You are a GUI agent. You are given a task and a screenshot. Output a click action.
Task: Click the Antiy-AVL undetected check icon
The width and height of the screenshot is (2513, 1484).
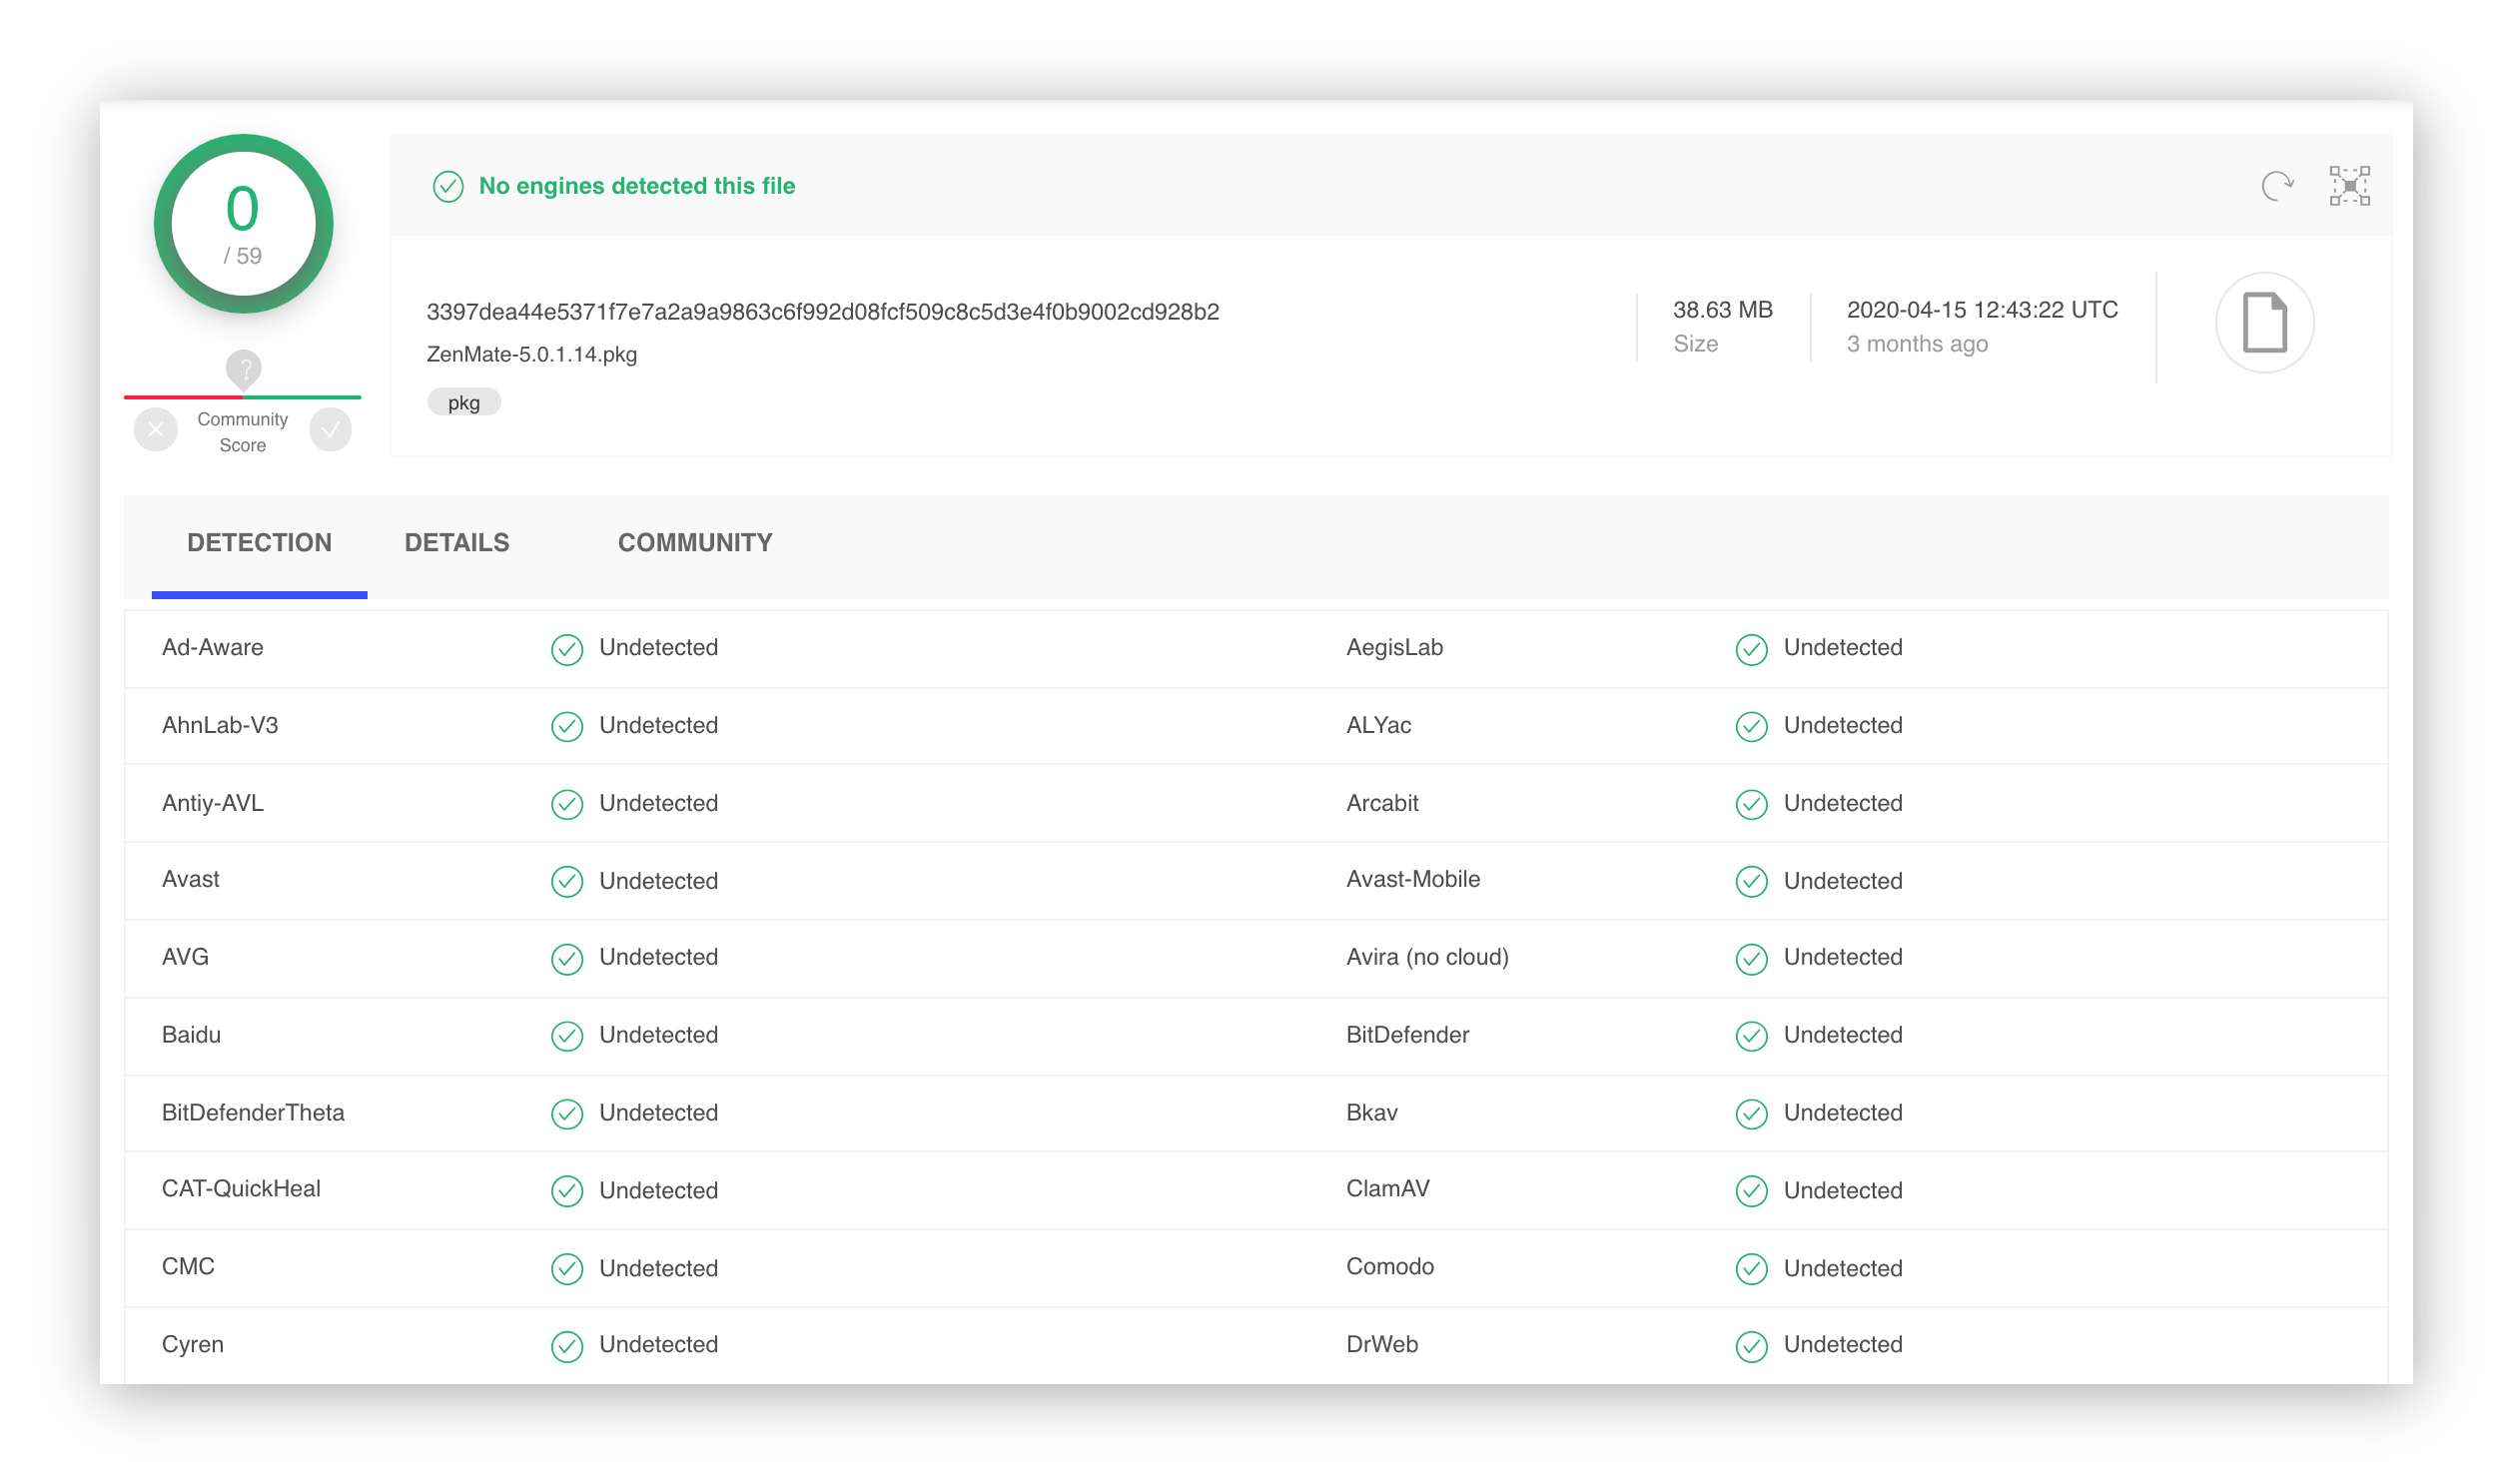567,805
